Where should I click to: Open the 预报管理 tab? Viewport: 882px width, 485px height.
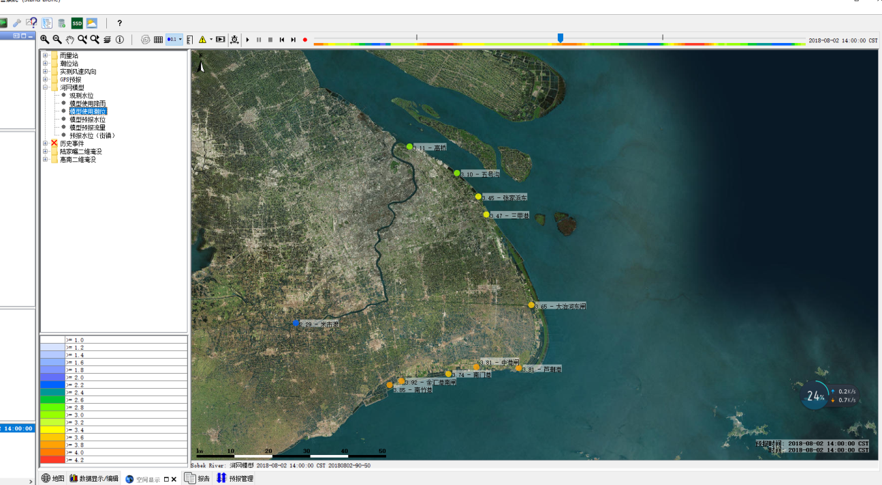click(235, 479)
